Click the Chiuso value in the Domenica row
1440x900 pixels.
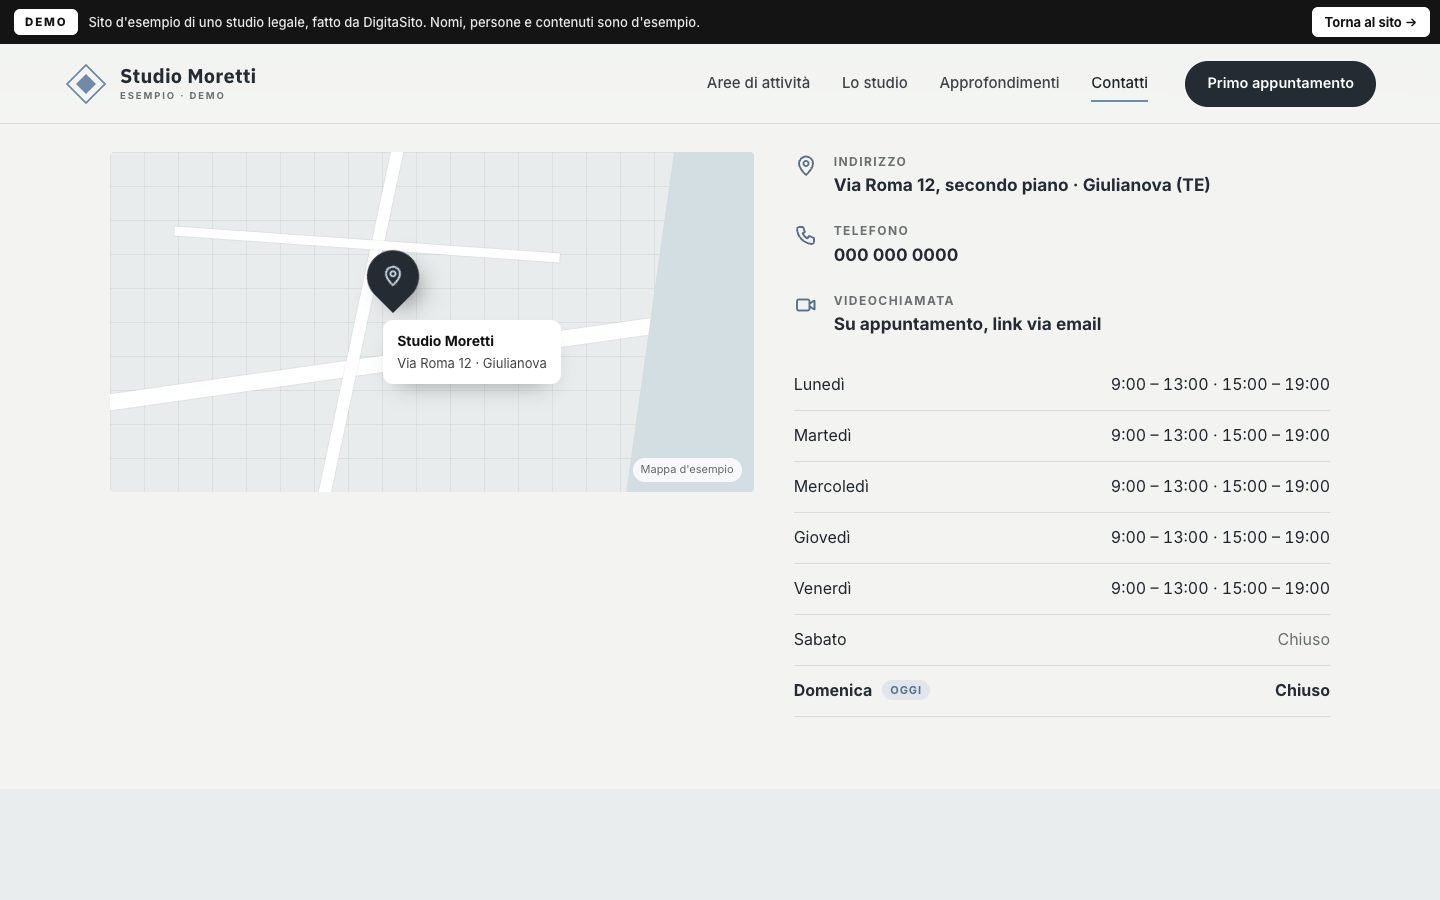(x=1302, y=691)
